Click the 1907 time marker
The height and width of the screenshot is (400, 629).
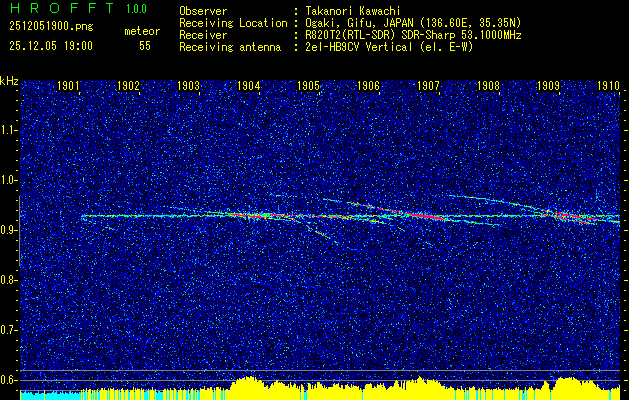pyautogui.click(x=428, y=86)
